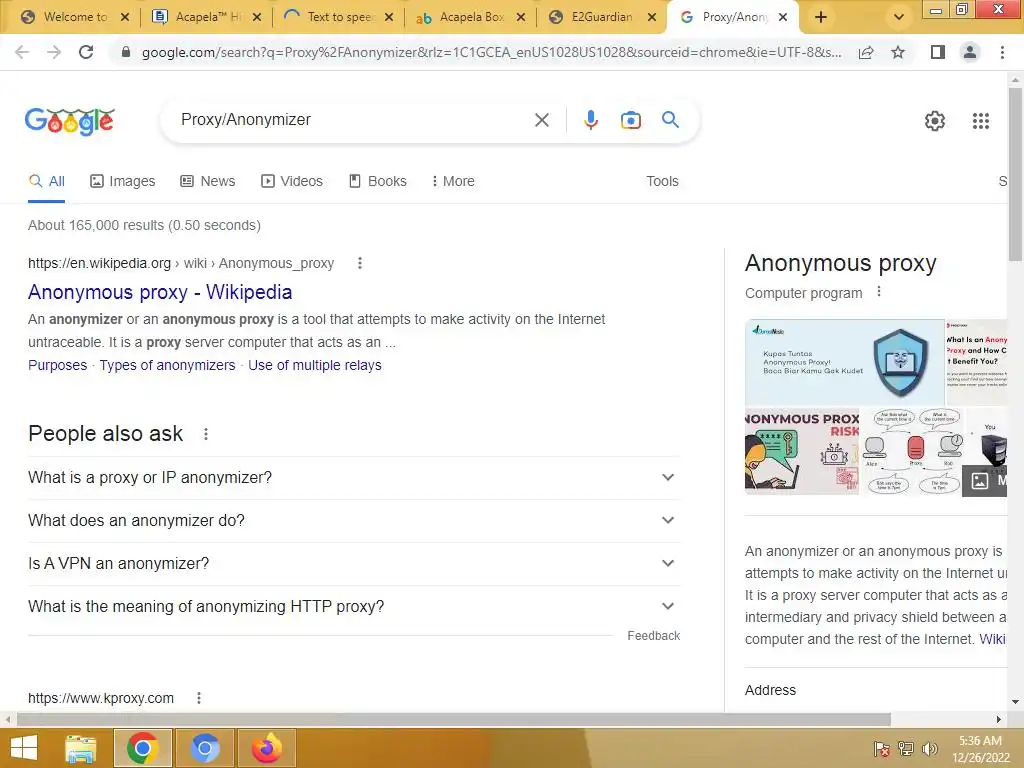Open the tab search dropdown arrow
1024x768 pixels.
coord(899,18)
